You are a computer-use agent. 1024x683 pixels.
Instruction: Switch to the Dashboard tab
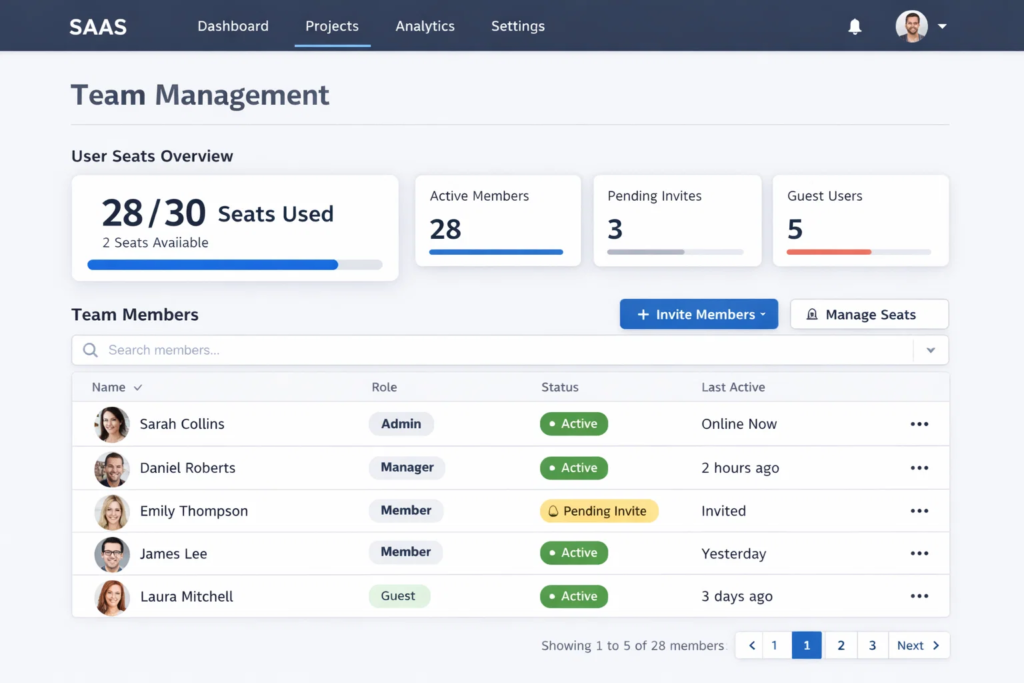click(233, 26)
